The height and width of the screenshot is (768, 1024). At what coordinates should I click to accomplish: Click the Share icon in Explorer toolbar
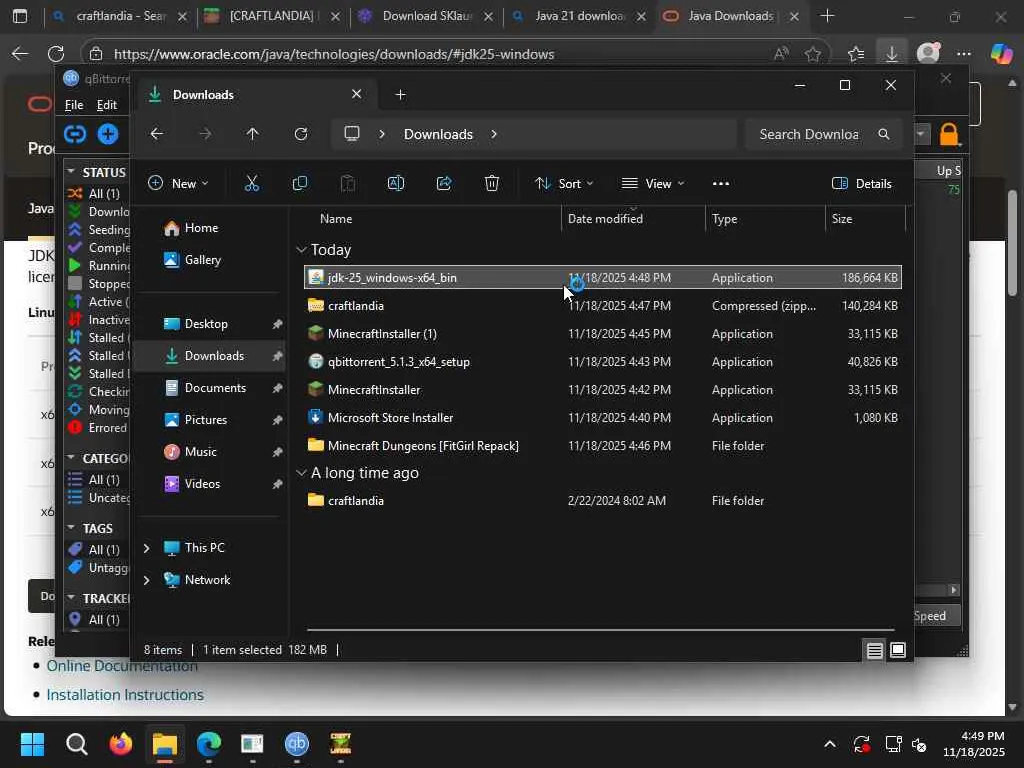click(444, 184)
